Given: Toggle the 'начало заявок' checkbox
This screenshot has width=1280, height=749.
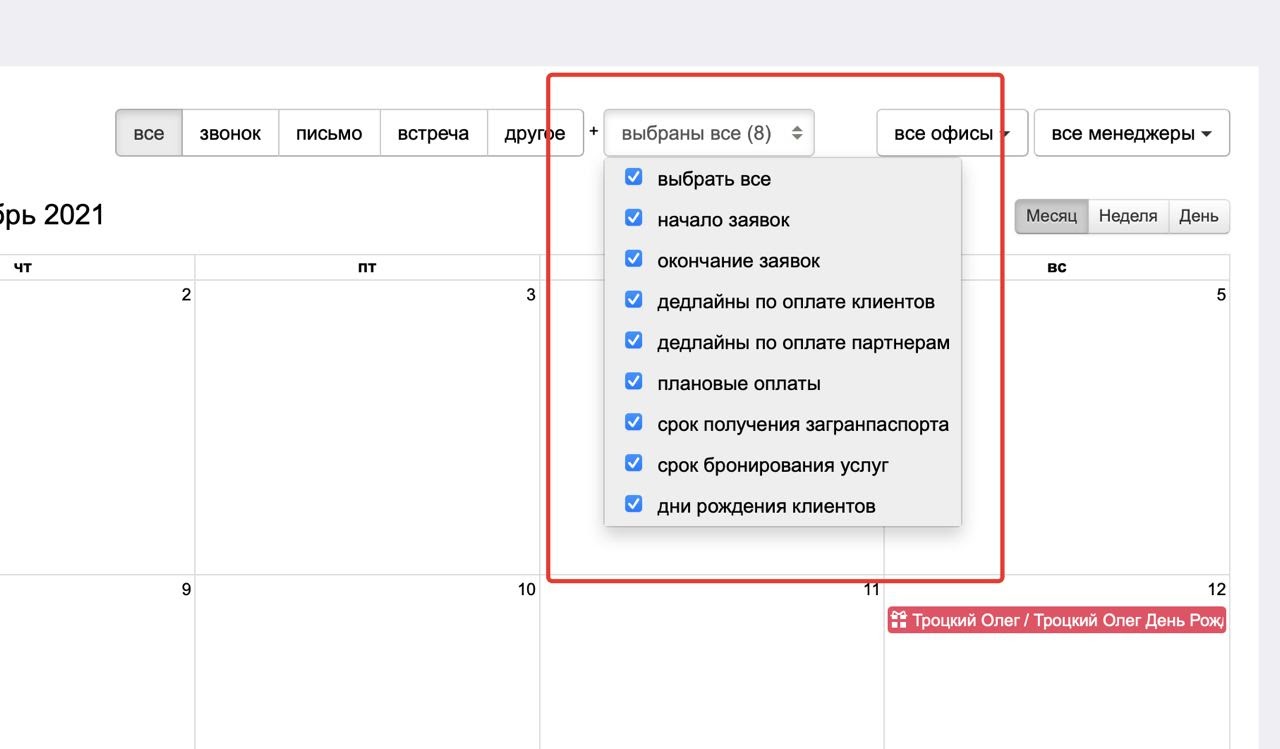Looking at the screenshot, I should point(633,218).
